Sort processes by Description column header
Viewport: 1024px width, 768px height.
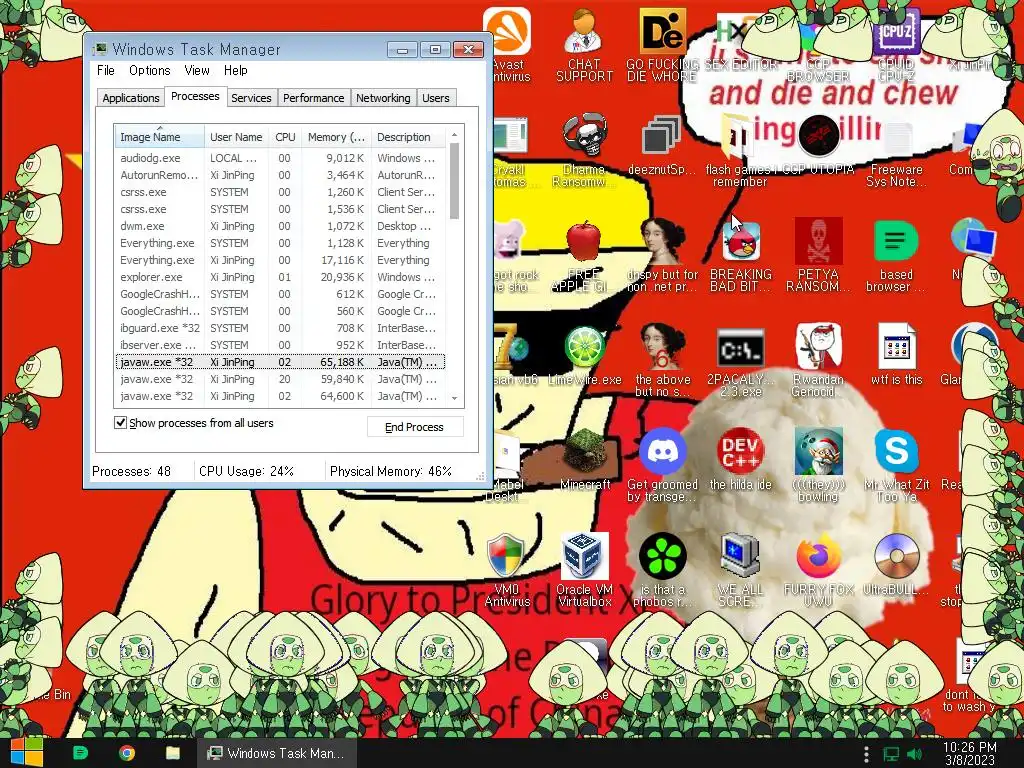(408, 137)
